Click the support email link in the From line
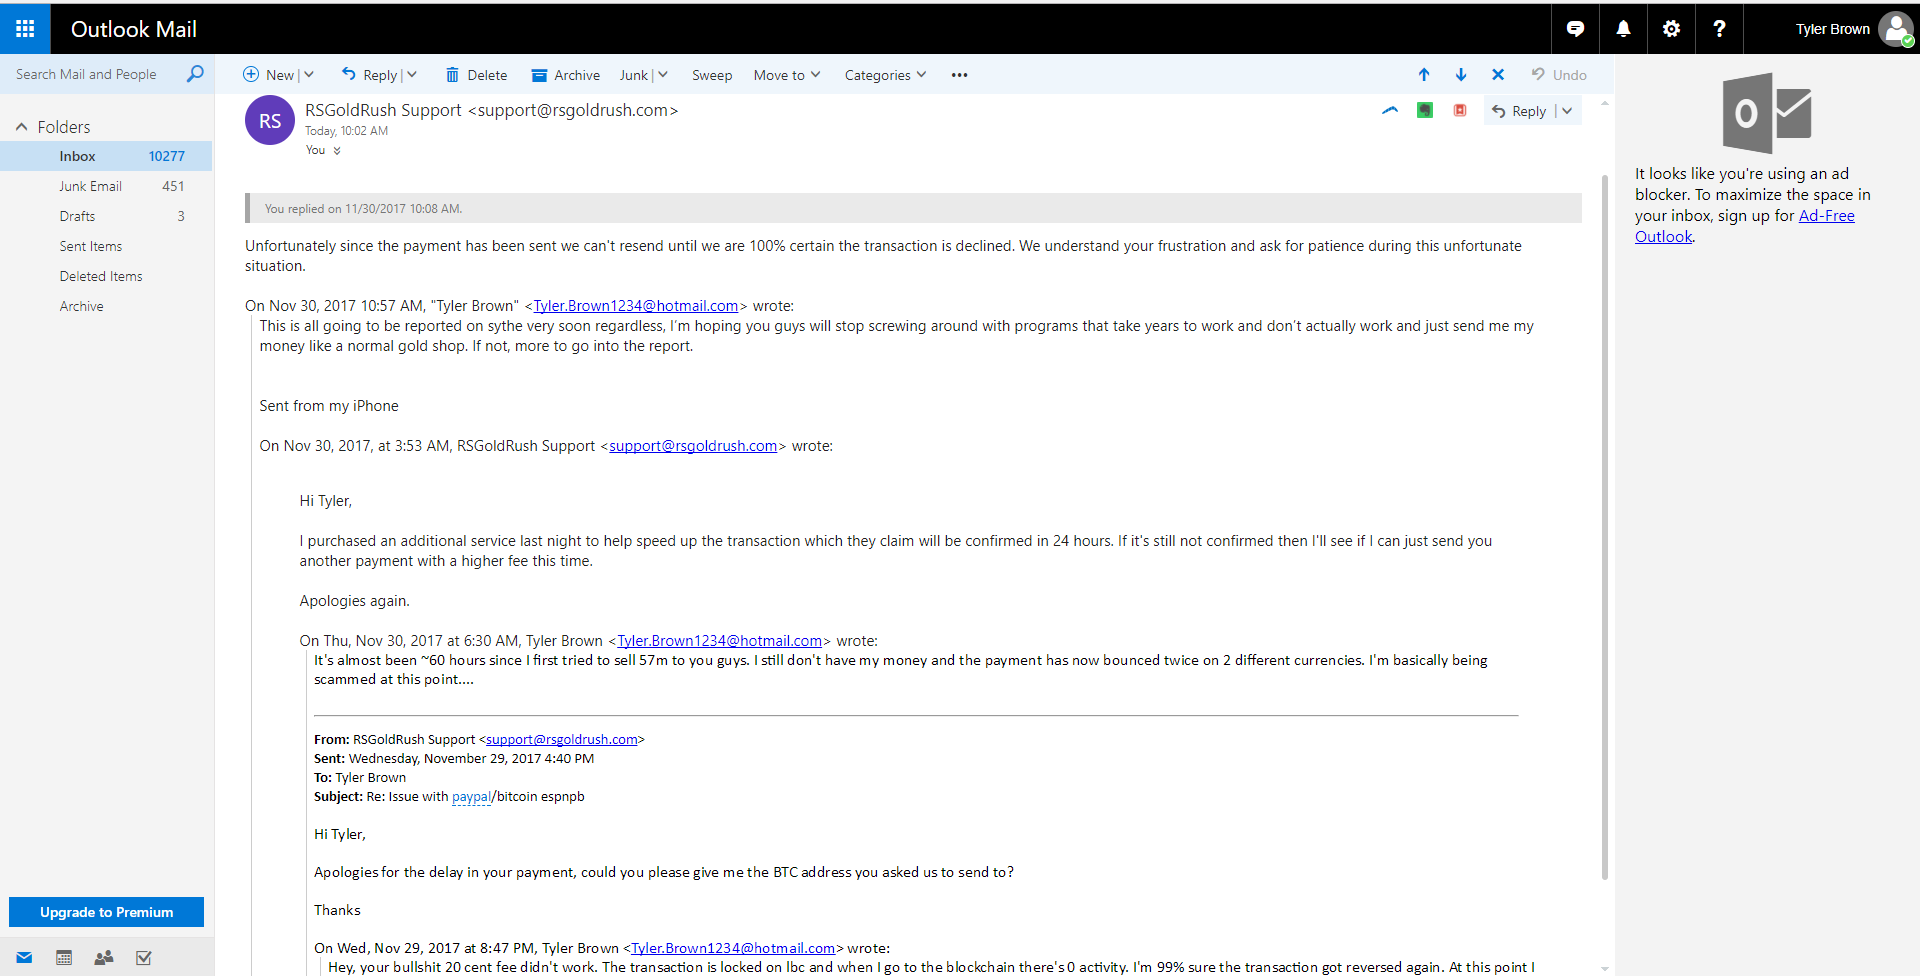1920x976 pixels. pyautogui.click(x=562, y=740)
